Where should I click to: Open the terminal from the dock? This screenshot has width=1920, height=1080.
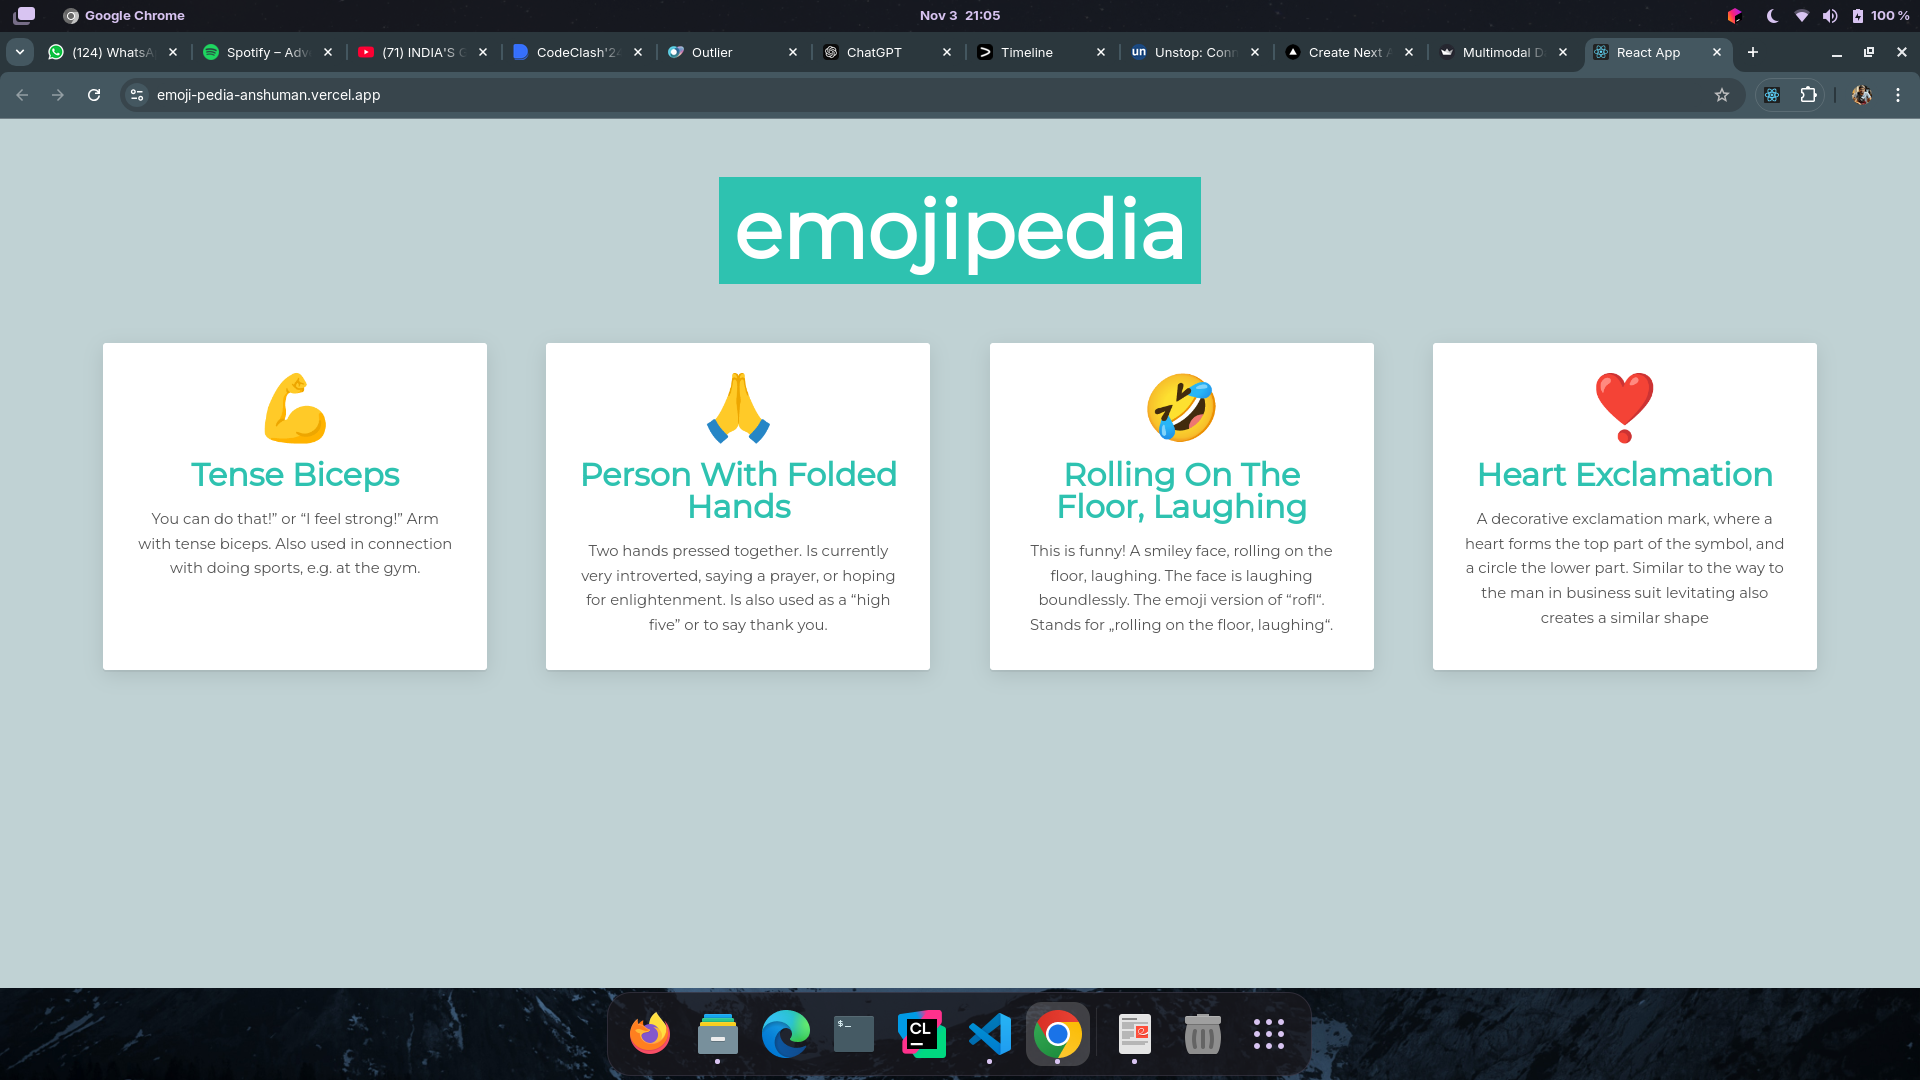pos(853,1034)
